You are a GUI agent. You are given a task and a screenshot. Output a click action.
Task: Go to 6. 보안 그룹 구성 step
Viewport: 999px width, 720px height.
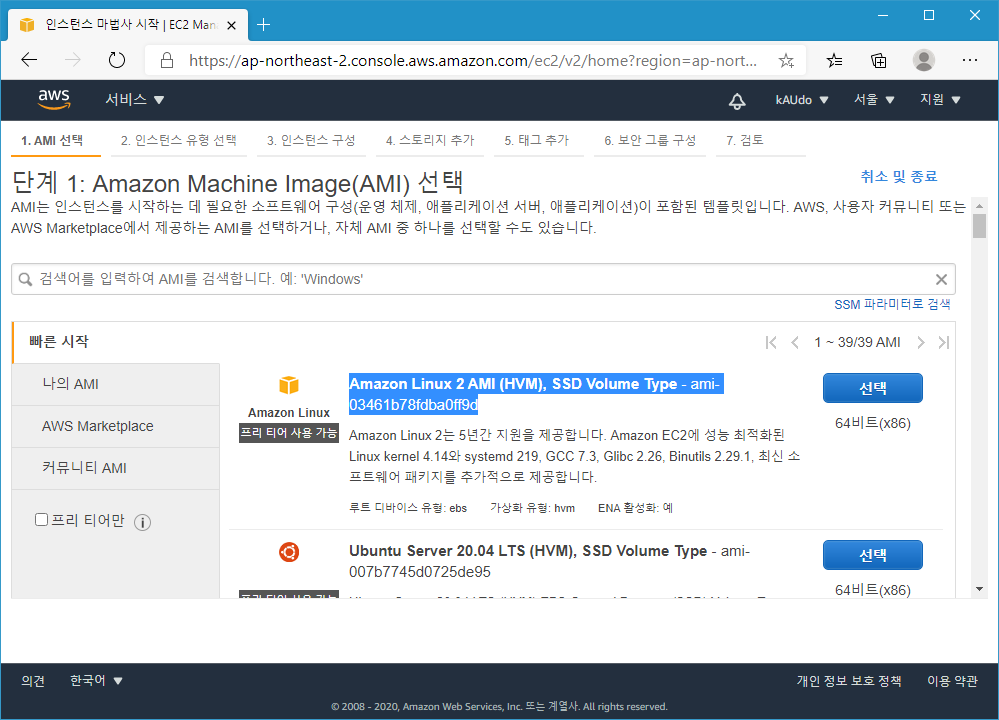click(650, 140)
